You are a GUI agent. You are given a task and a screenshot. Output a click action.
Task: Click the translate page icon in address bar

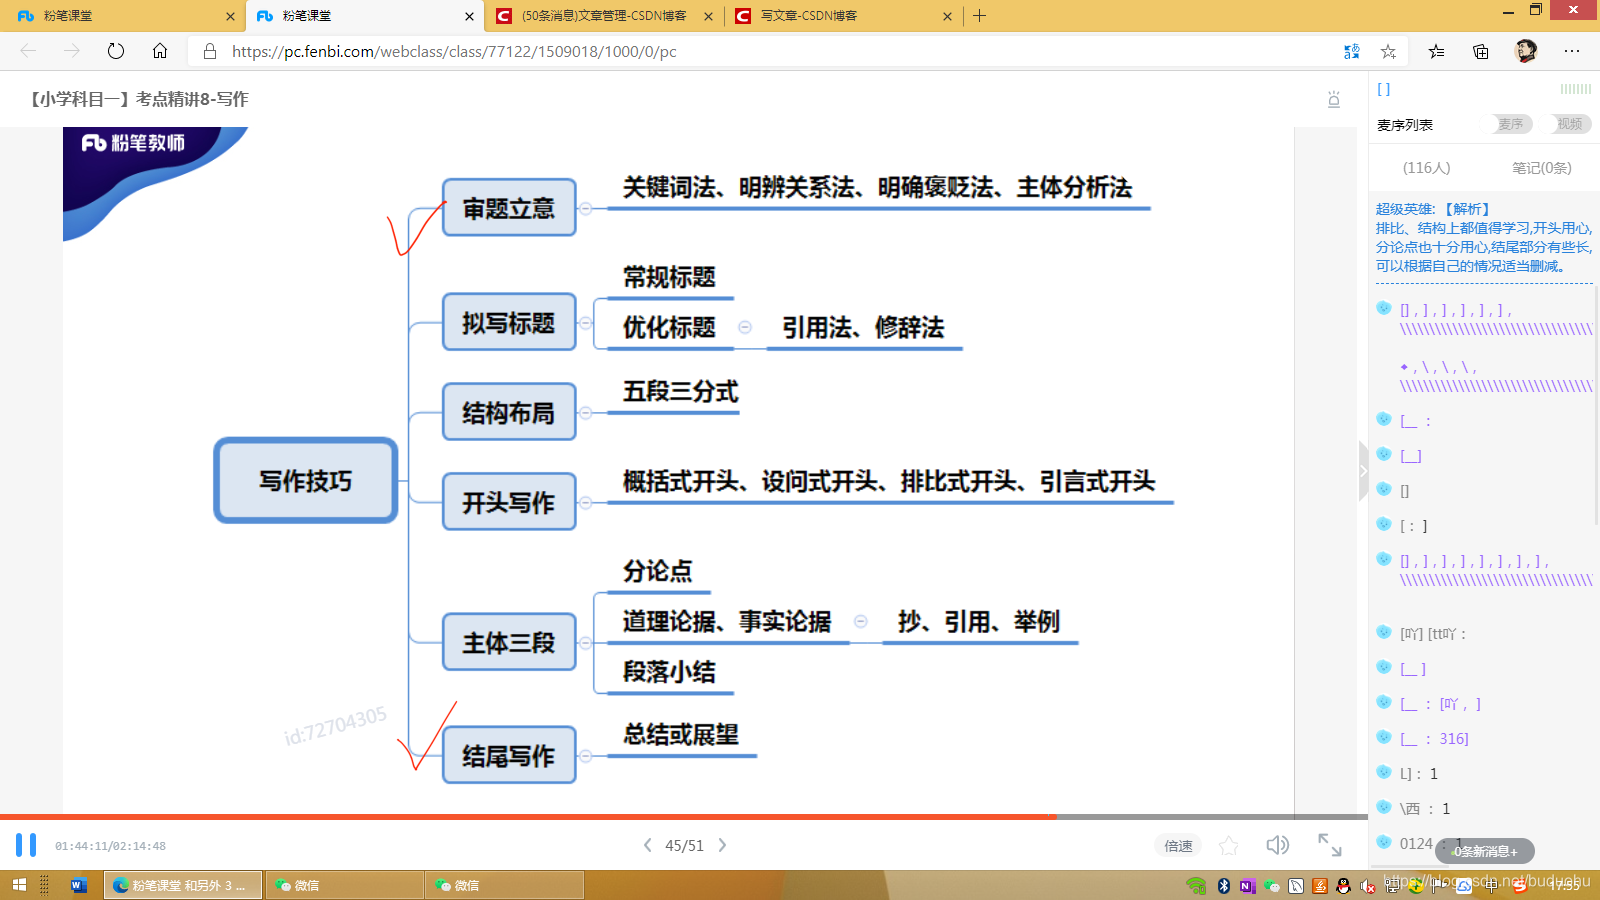(x=1352, y=51)
